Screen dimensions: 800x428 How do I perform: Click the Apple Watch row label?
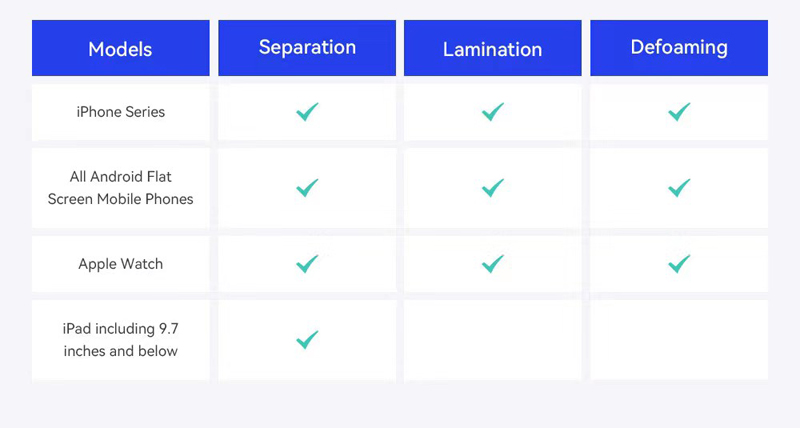pos(120,264)
